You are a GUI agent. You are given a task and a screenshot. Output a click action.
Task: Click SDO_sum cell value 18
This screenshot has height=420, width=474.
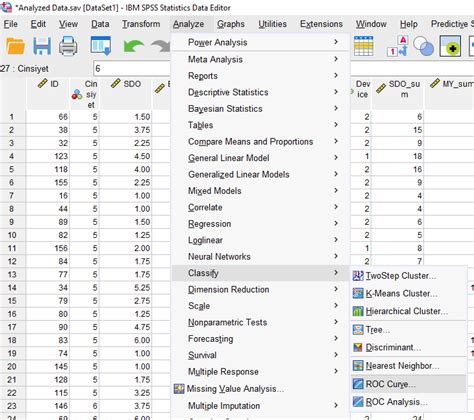coord(398,156)
